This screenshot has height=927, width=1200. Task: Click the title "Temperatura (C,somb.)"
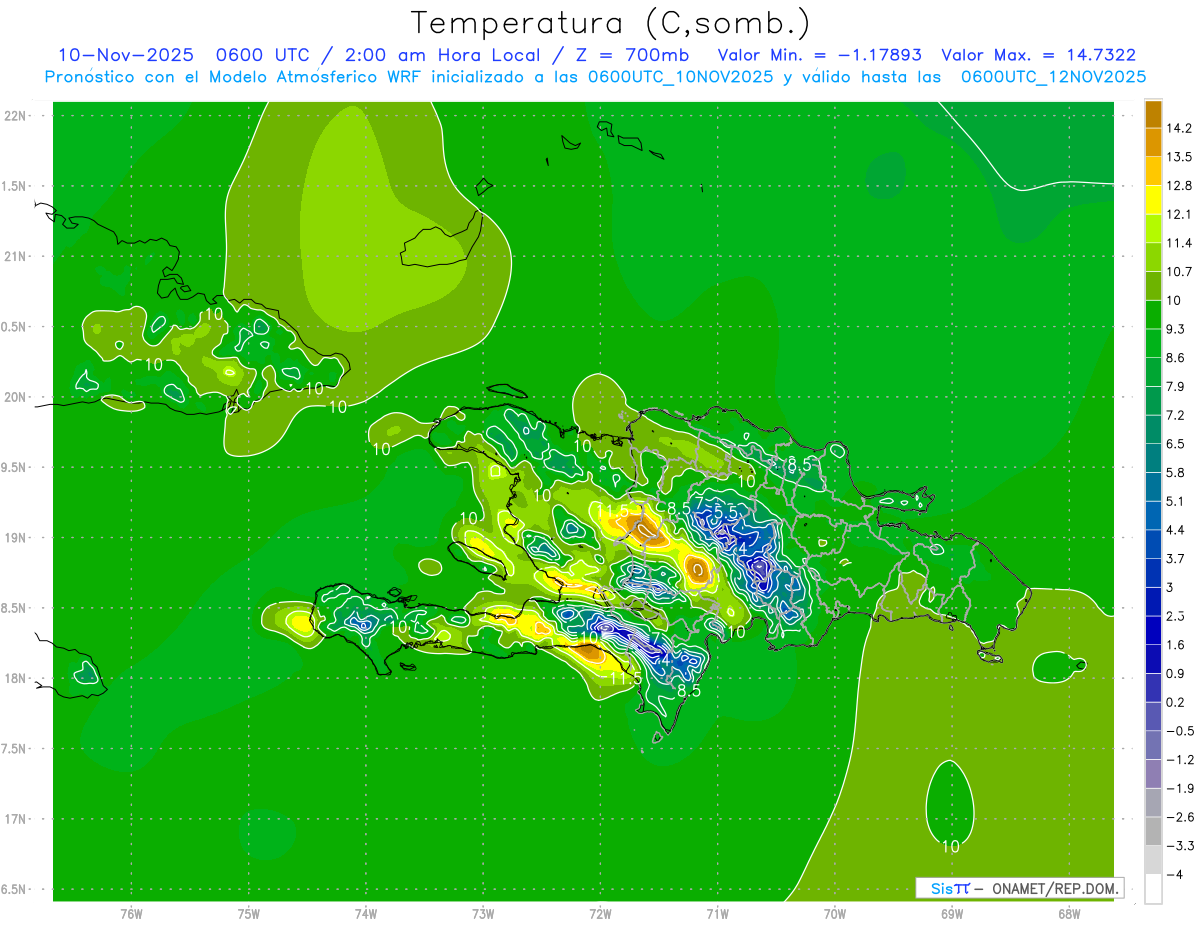tap(611, 23)
